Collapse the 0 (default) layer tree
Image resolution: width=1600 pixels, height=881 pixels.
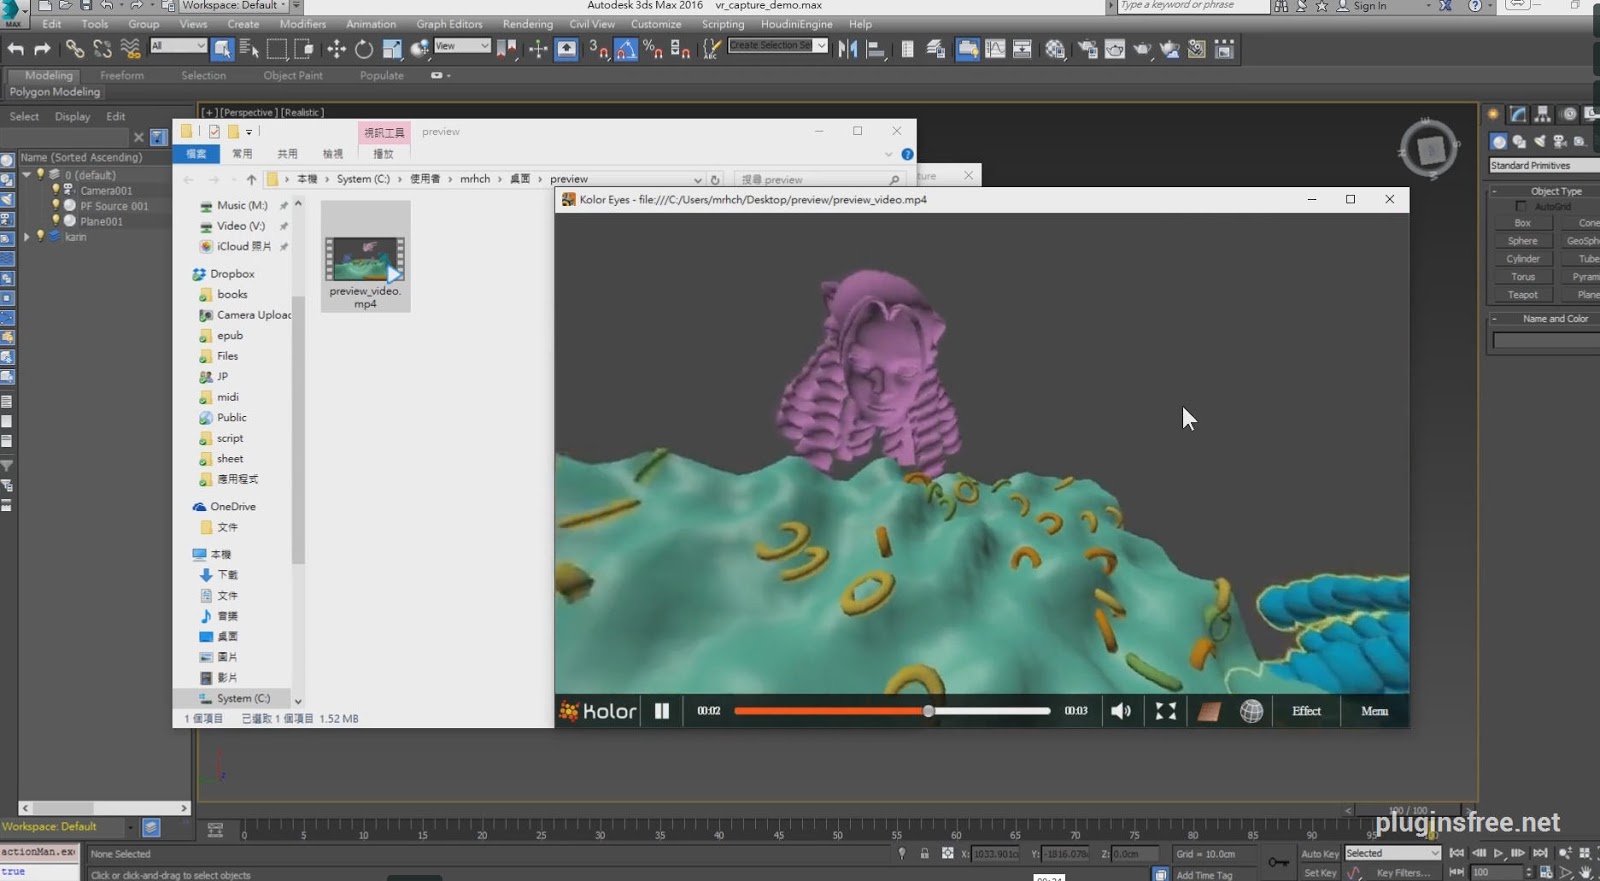click(x=27, y=175)
